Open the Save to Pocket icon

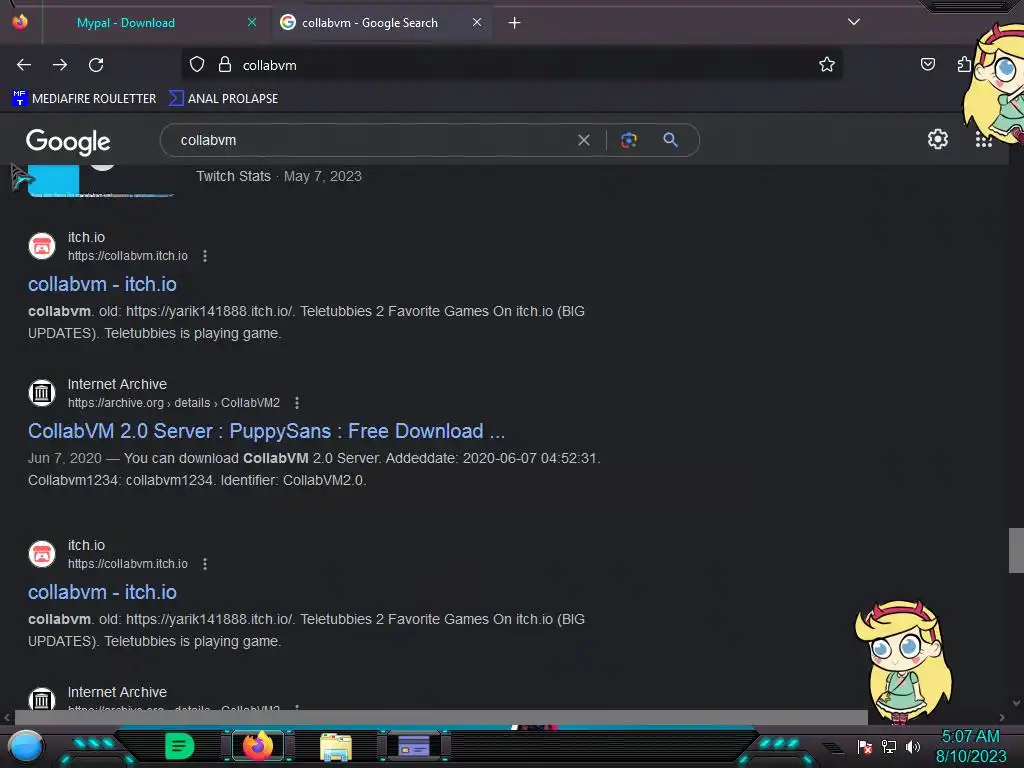point(927,64)
